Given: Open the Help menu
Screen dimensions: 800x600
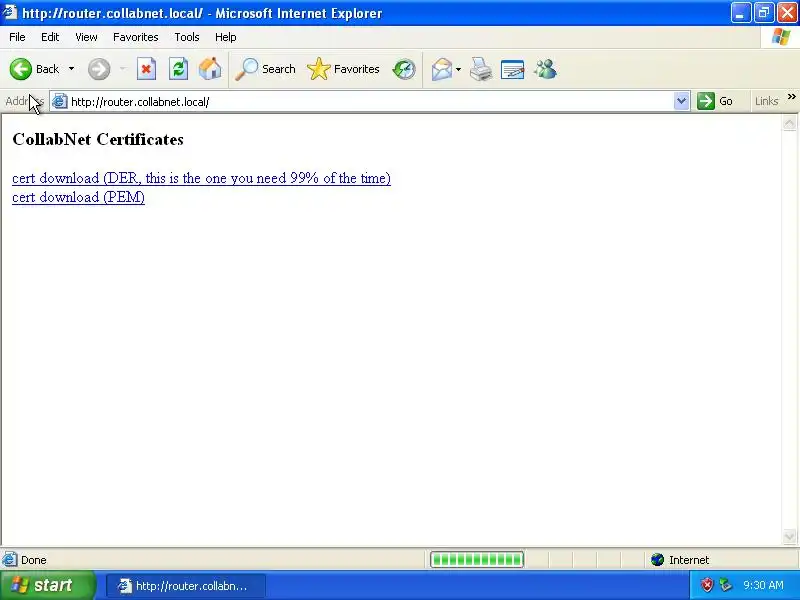Looking at the screenshot, I should (226, 37).
